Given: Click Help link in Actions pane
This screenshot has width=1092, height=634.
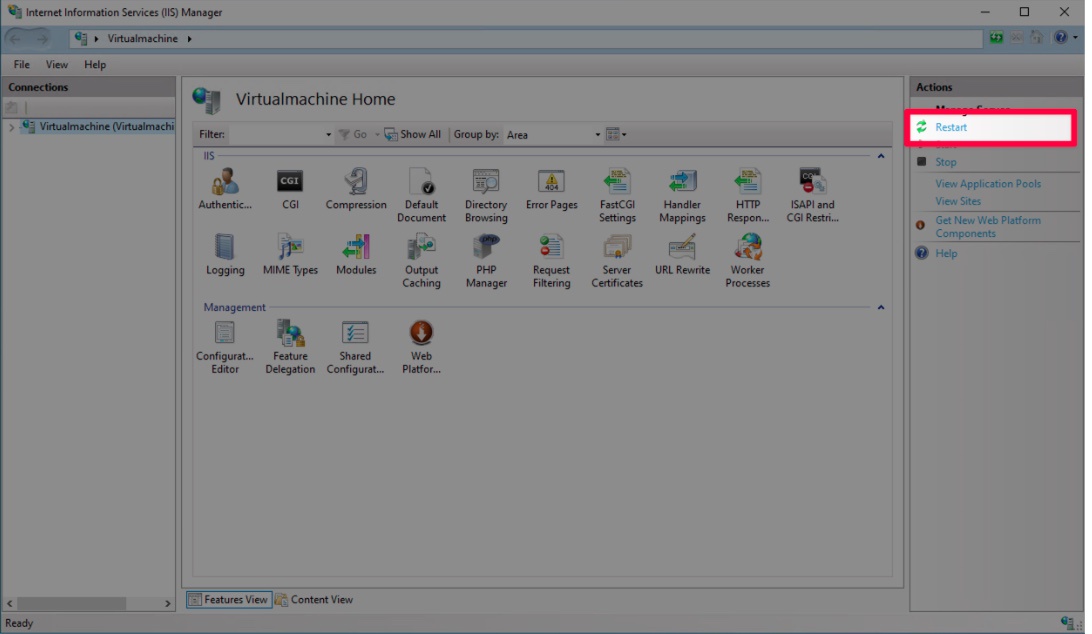Looking at the screenshot, I should pos(946,254).
